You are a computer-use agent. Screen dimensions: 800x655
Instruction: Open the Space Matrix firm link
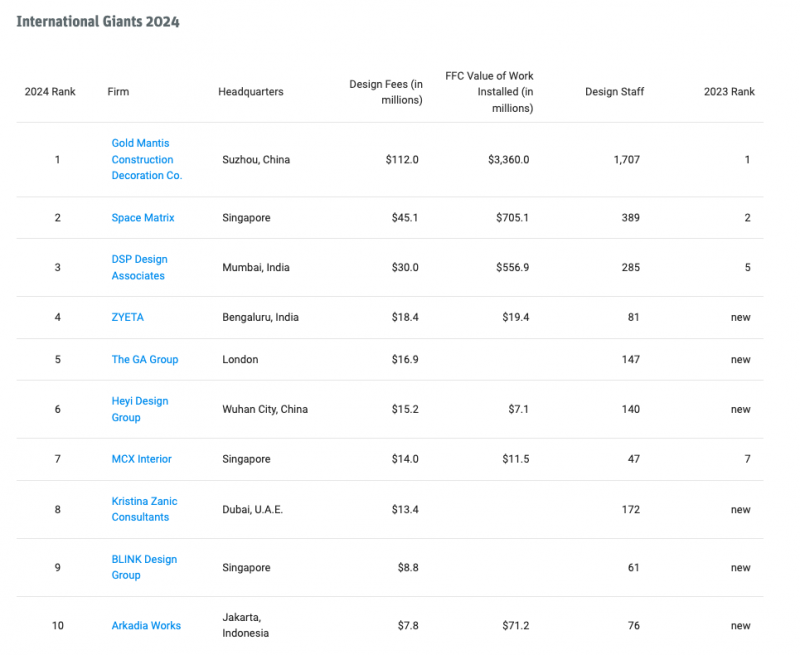click(143, 218)
